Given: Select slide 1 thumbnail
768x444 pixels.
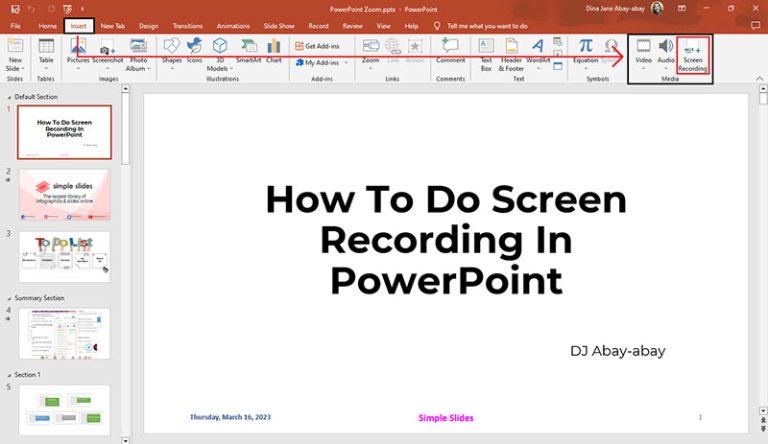Looking at the screenshot, I should coord(64,132).
